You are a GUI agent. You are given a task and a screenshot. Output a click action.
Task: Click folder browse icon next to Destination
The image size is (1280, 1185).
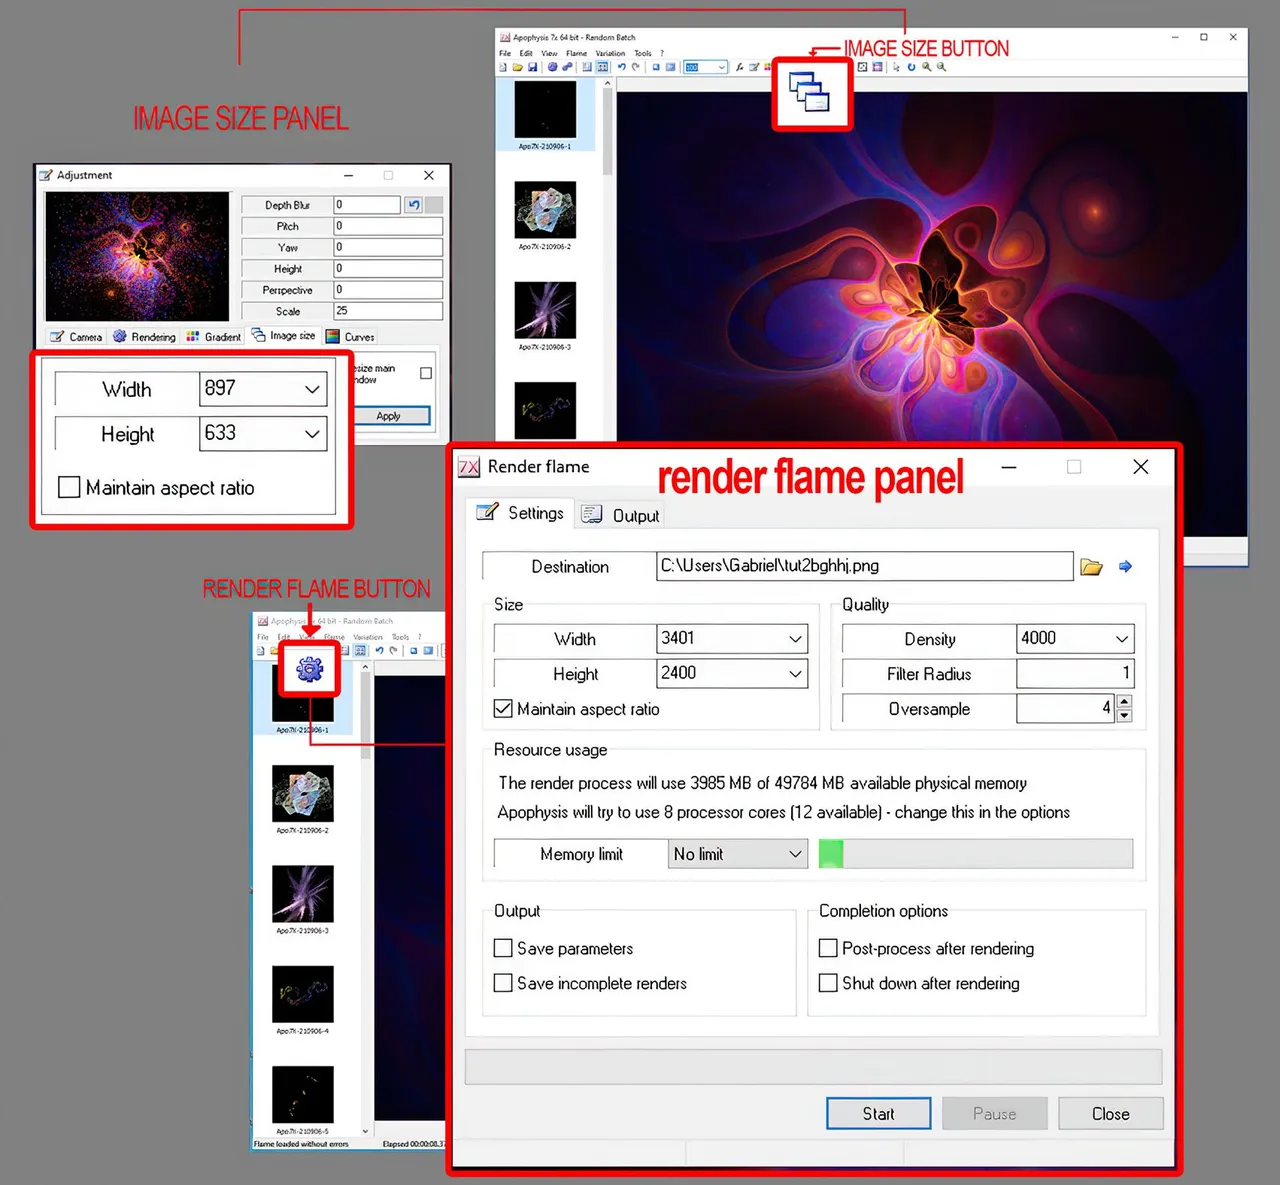click(x=1091, y=567)
